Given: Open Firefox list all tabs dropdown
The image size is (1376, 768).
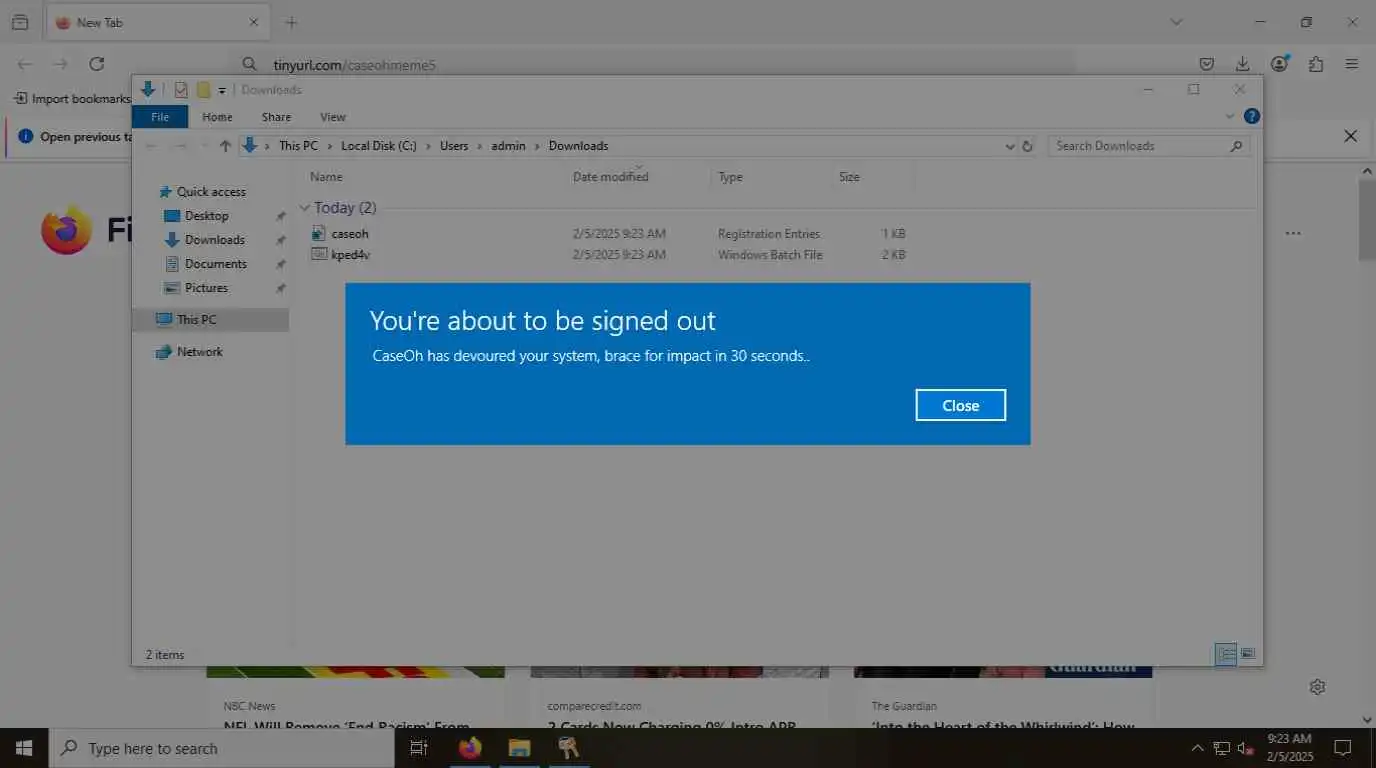Looking at the screenshot, I should [1176, 22].
